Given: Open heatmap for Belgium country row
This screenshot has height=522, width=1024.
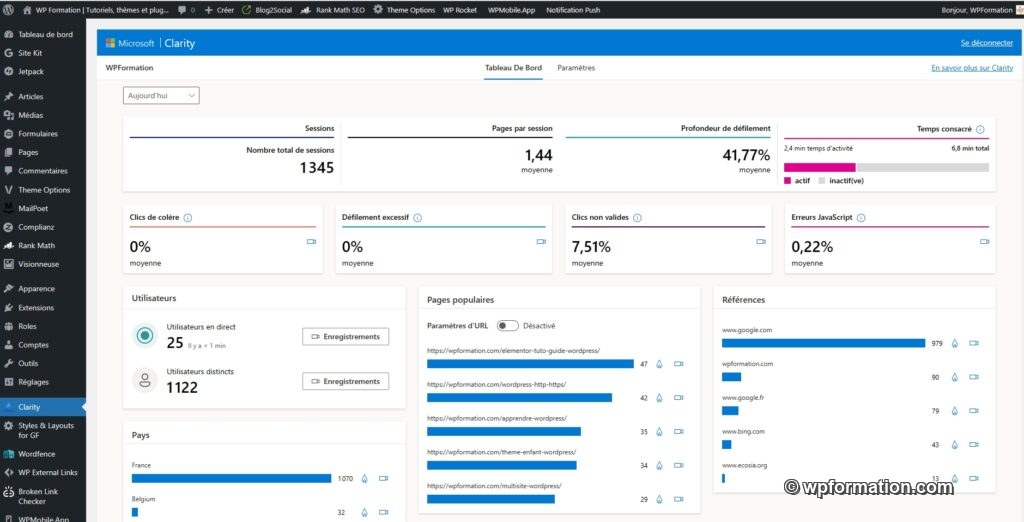Looking at the screenshot, I should point(364,512).
